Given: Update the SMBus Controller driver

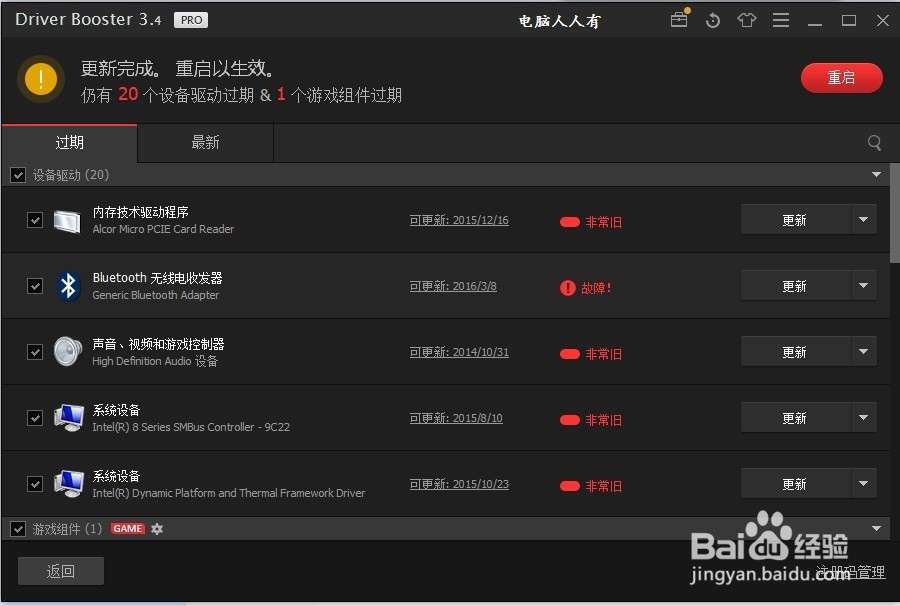Looking at the screenshot, I should coord(796,418).
